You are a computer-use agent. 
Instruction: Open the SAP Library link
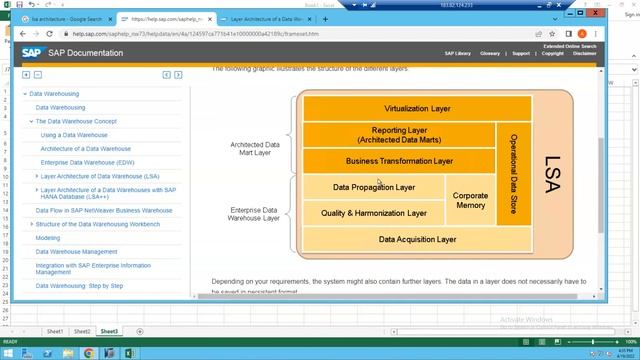pos(458,53)
